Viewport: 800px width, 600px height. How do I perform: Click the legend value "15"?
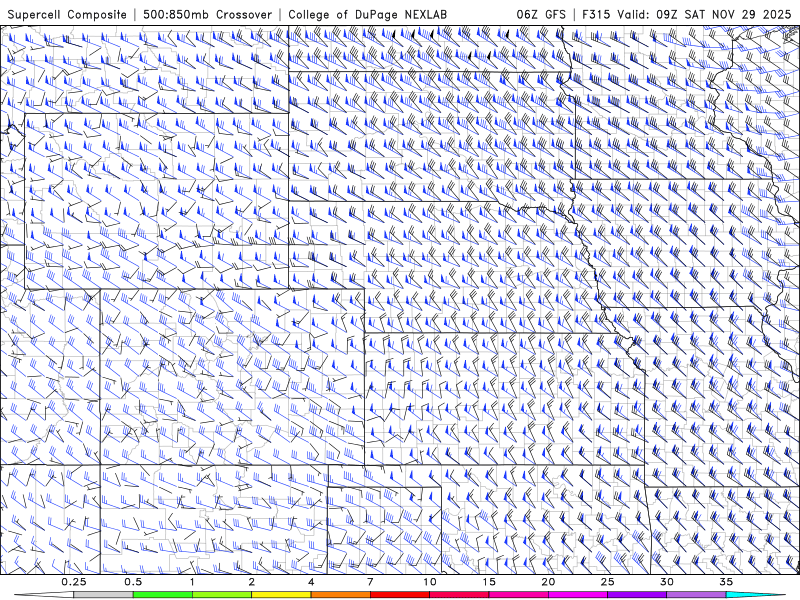coord(489,582)
